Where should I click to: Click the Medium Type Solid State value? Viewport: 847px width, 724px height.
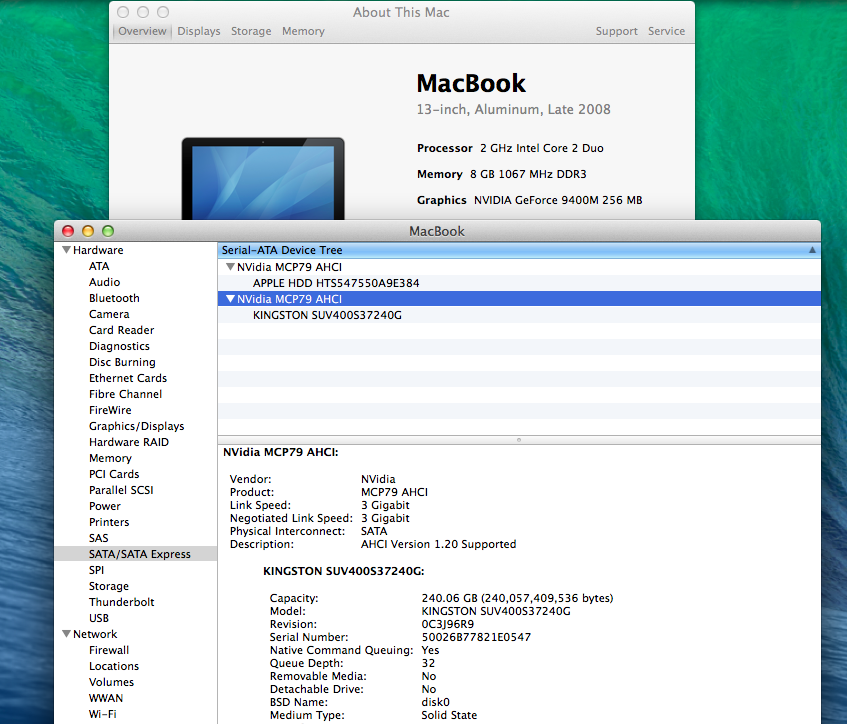pos(449,715)
